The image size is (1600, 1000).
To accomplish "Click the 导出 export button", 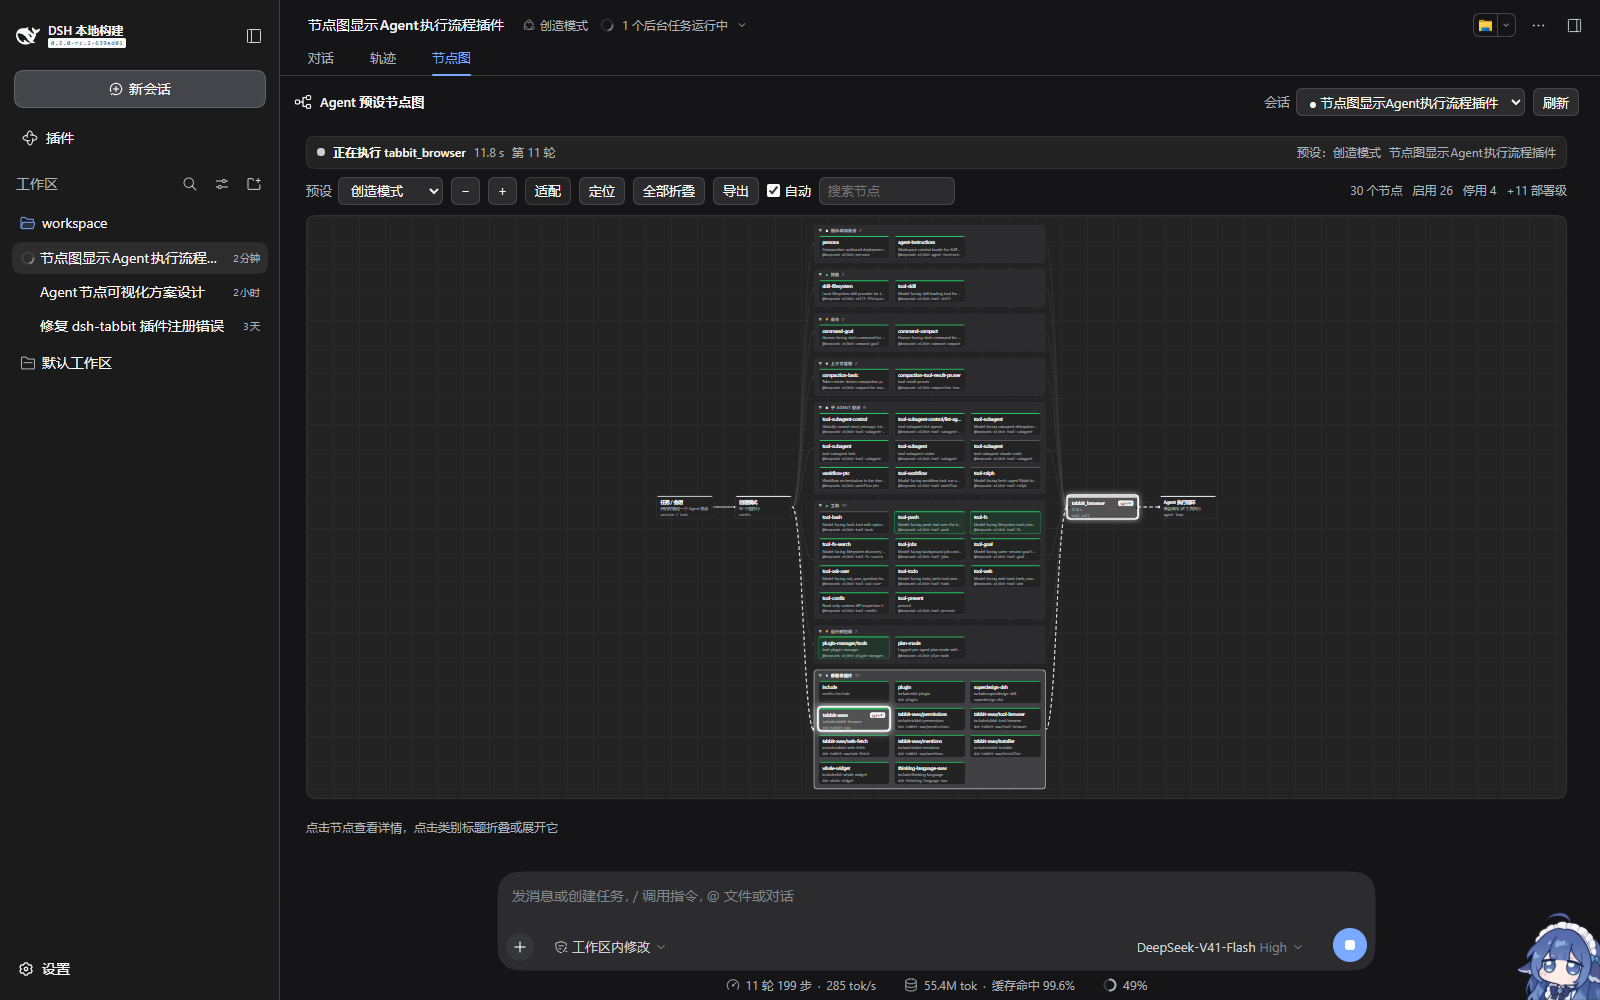I will click(x=736, y=191).
